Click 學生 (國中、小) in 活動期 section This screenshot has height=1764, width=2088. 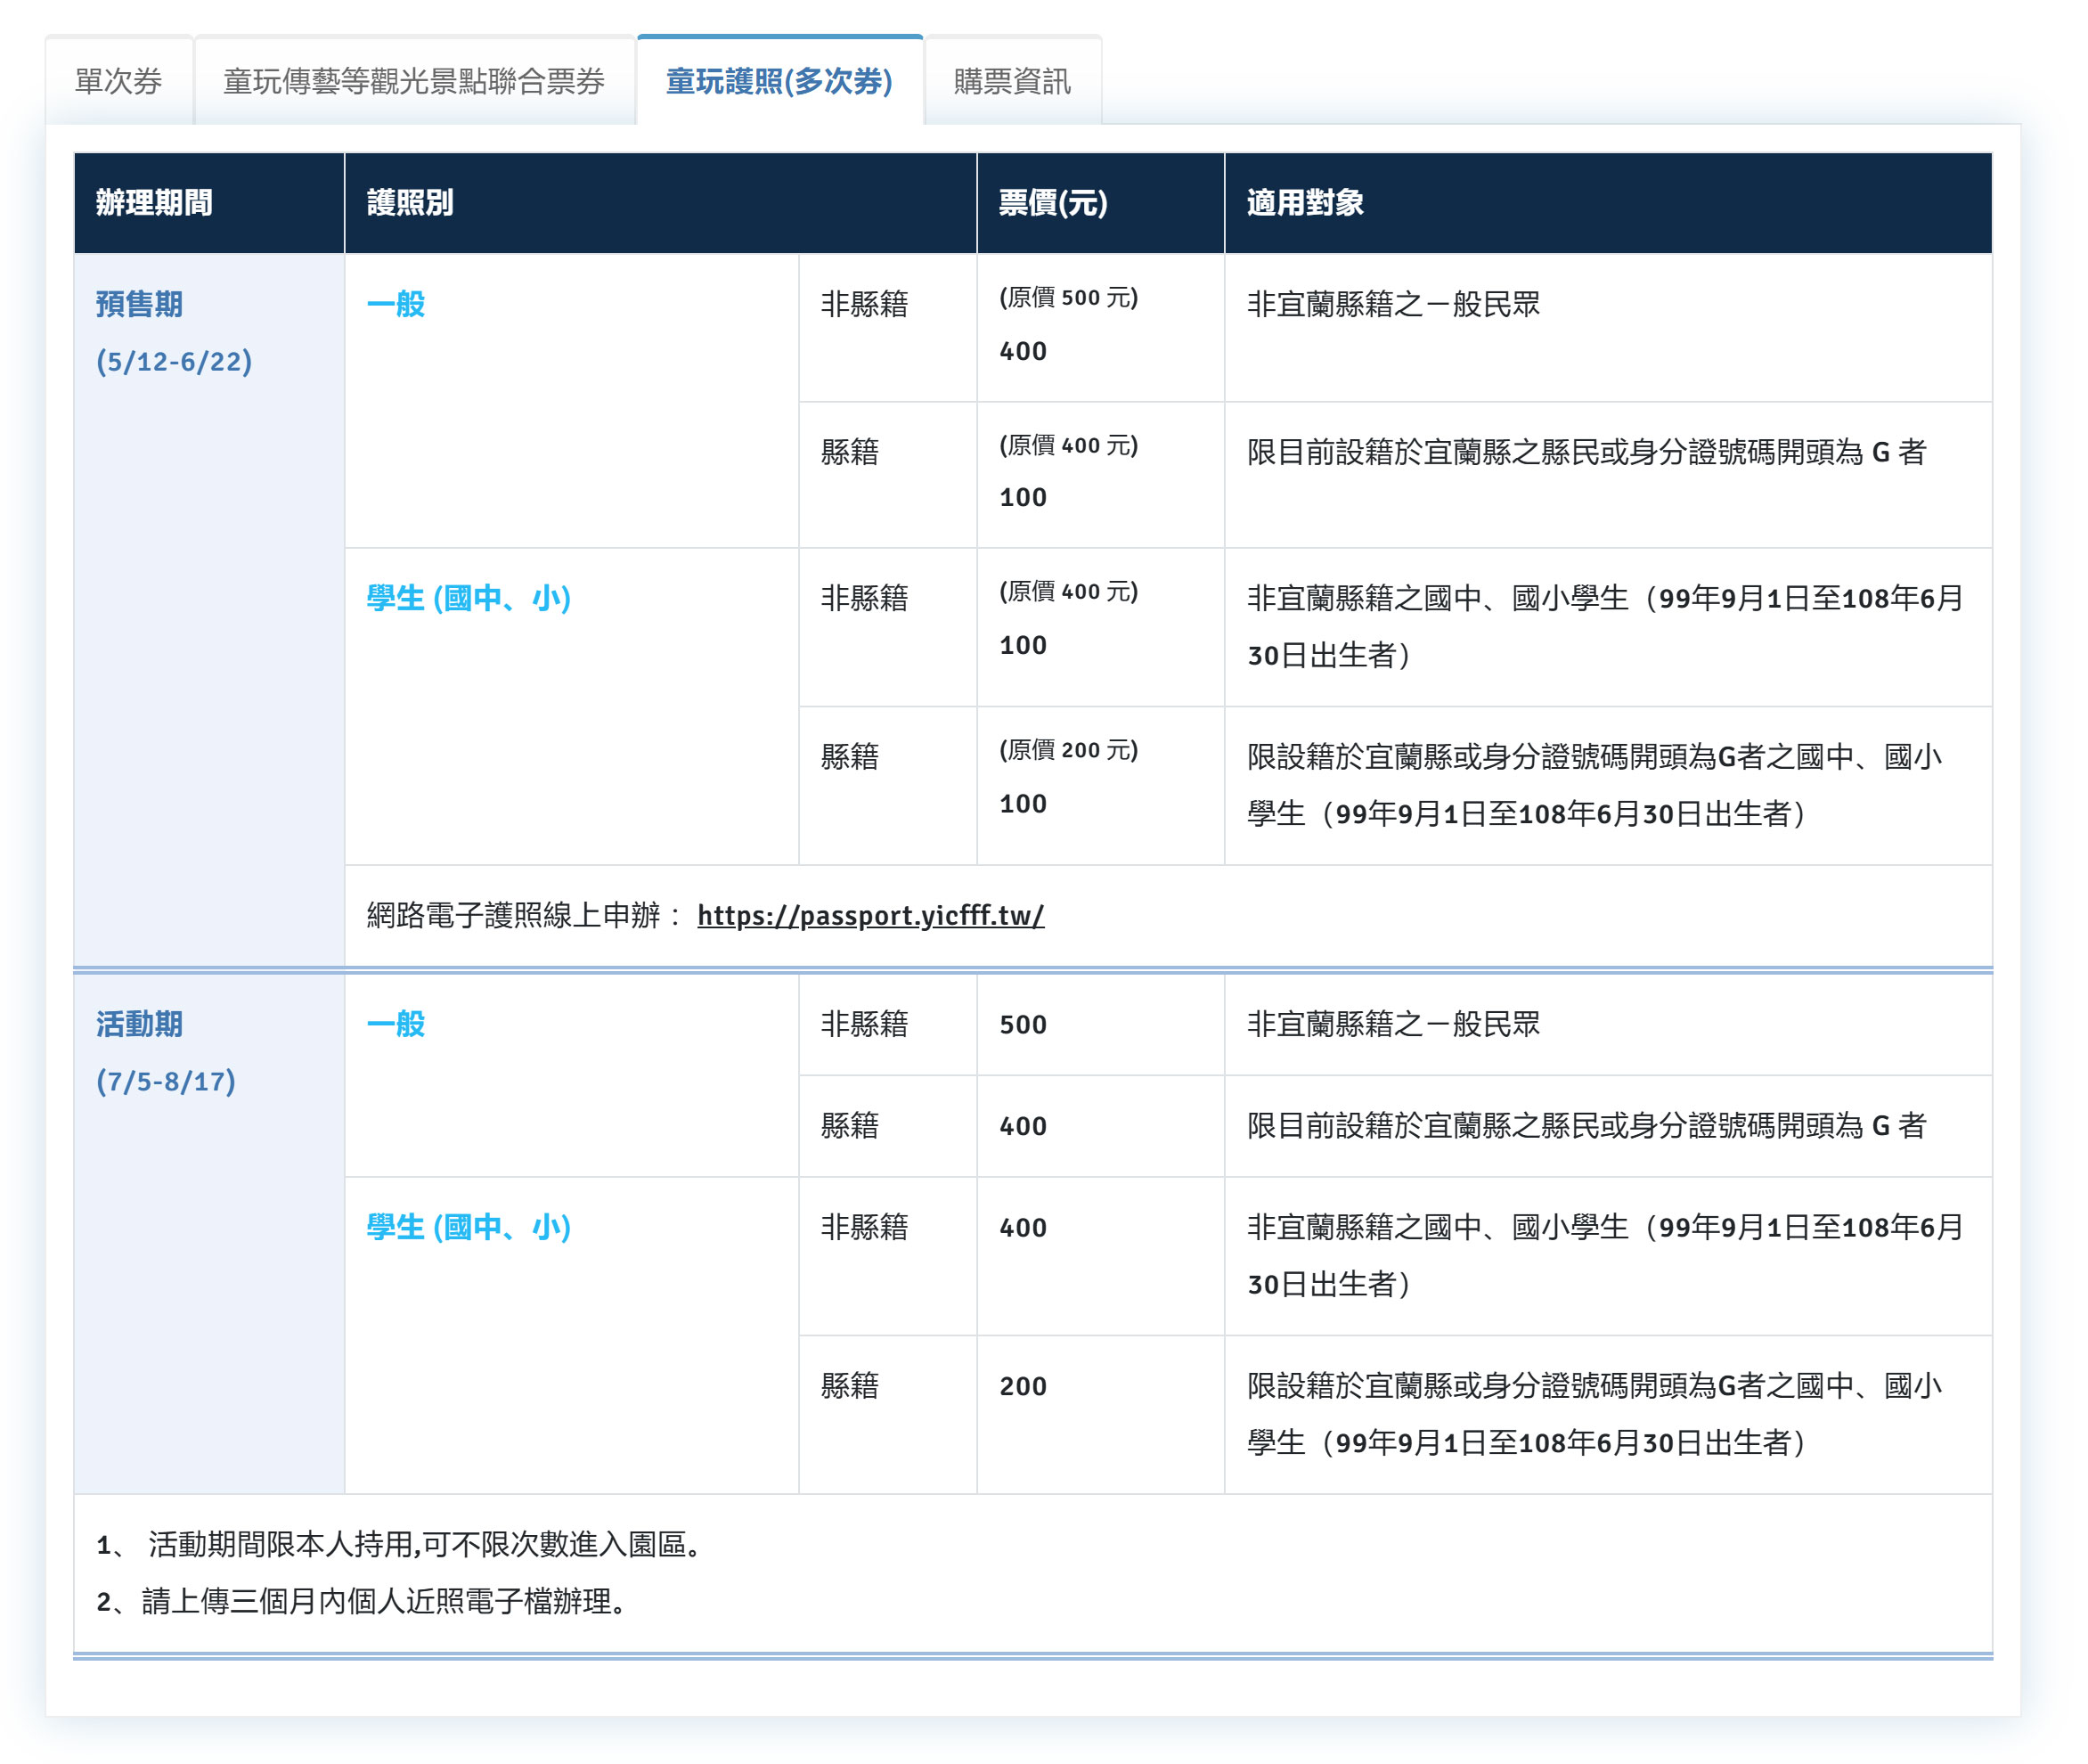point(468,1227)
